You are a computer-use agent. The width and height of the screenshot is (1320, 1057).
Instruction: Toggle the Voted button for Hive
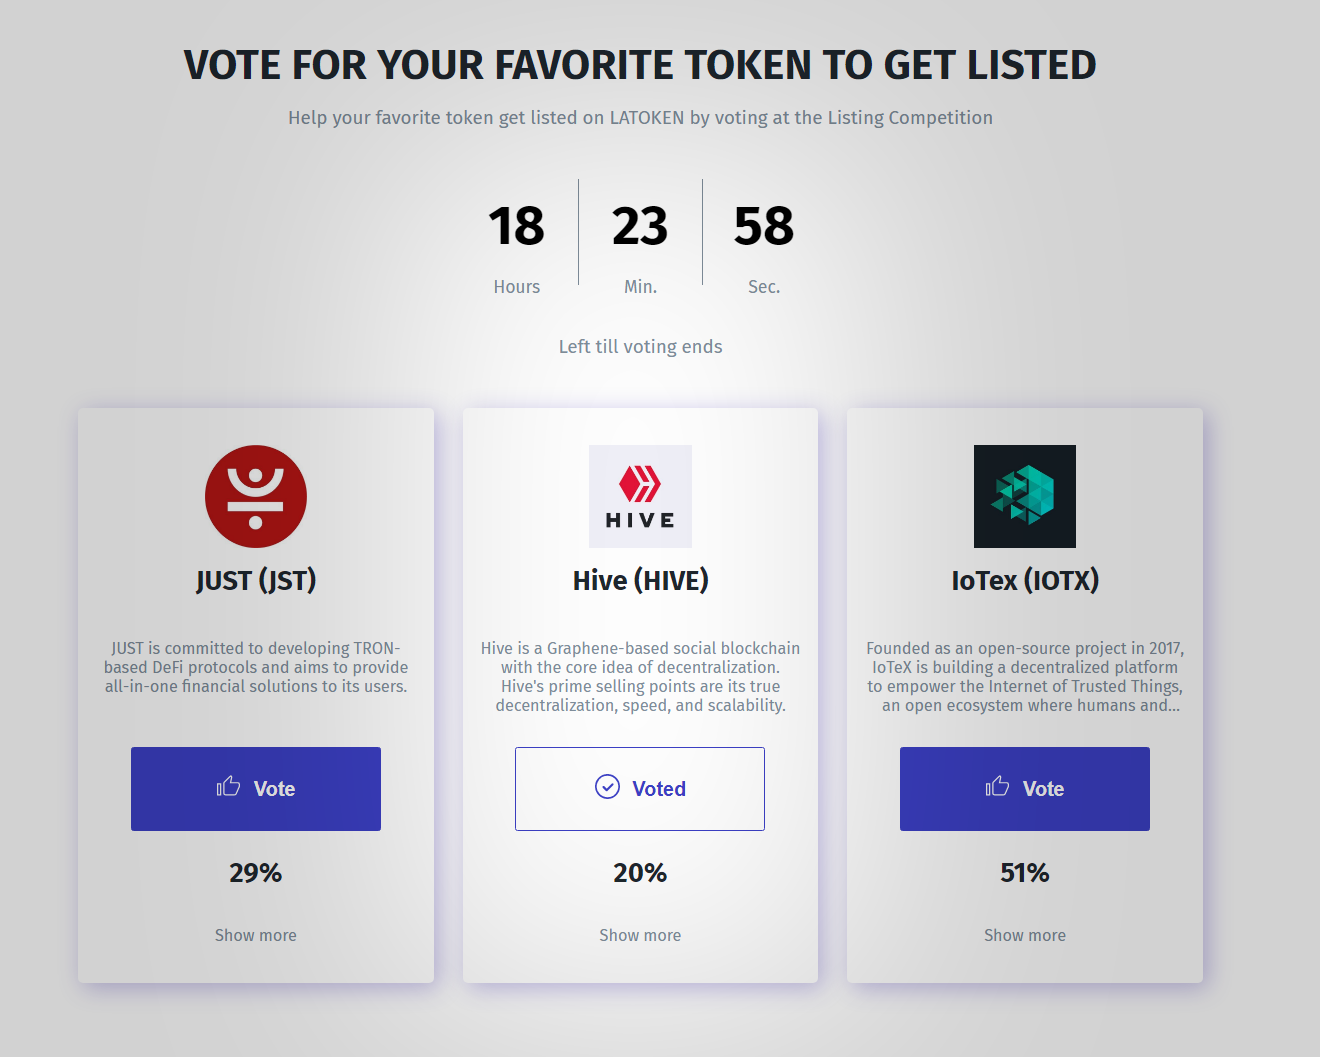(x=640, y=789)
